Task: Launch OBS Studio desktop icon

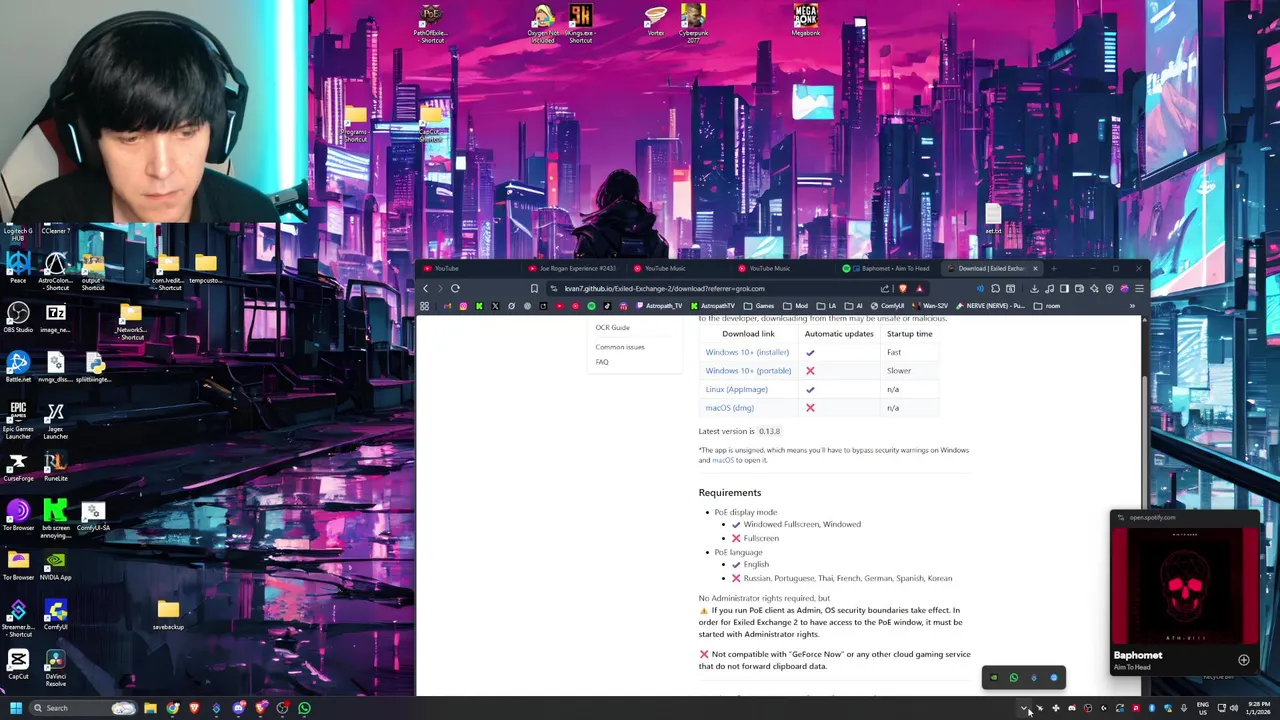Action: 18,319
